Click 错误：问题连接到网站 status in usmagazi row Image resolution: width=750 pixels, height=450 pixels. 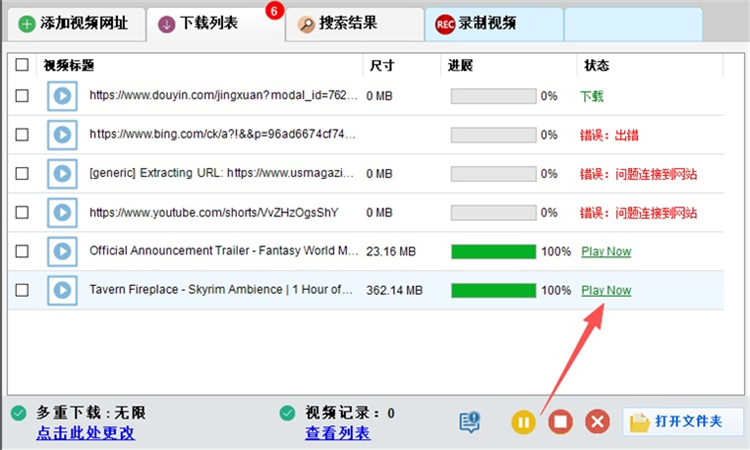[x=638, y=174]
